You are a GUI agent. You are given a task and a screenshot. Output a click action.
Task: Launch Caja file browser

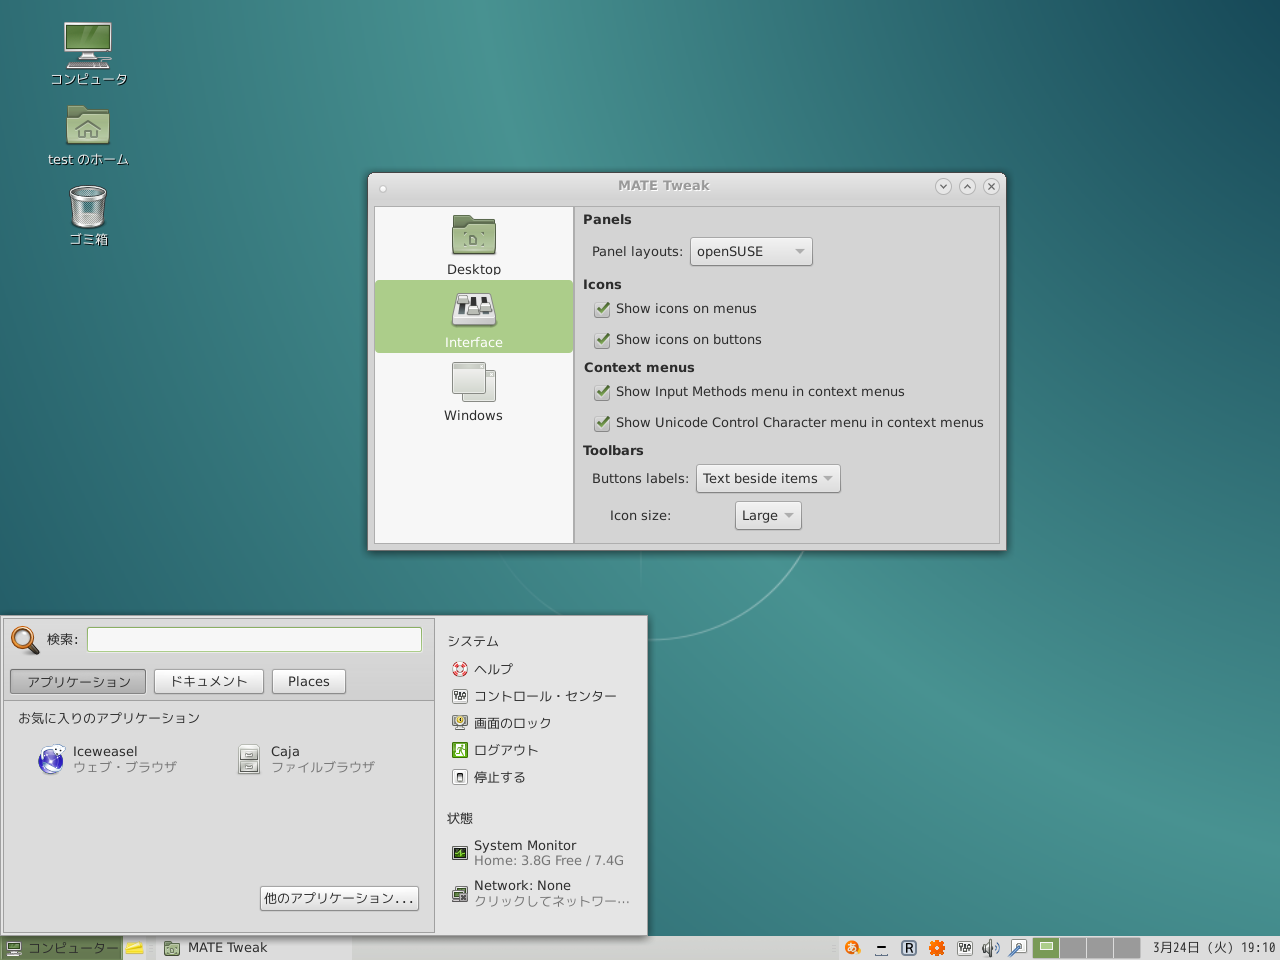point(306,760)
